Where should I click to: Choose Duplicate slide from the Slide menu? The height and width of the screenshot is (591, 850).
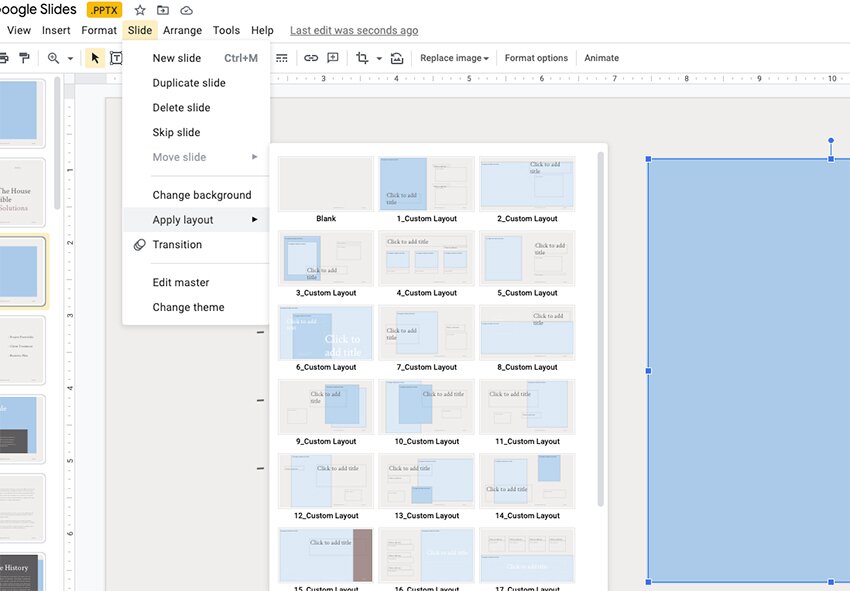189,83
